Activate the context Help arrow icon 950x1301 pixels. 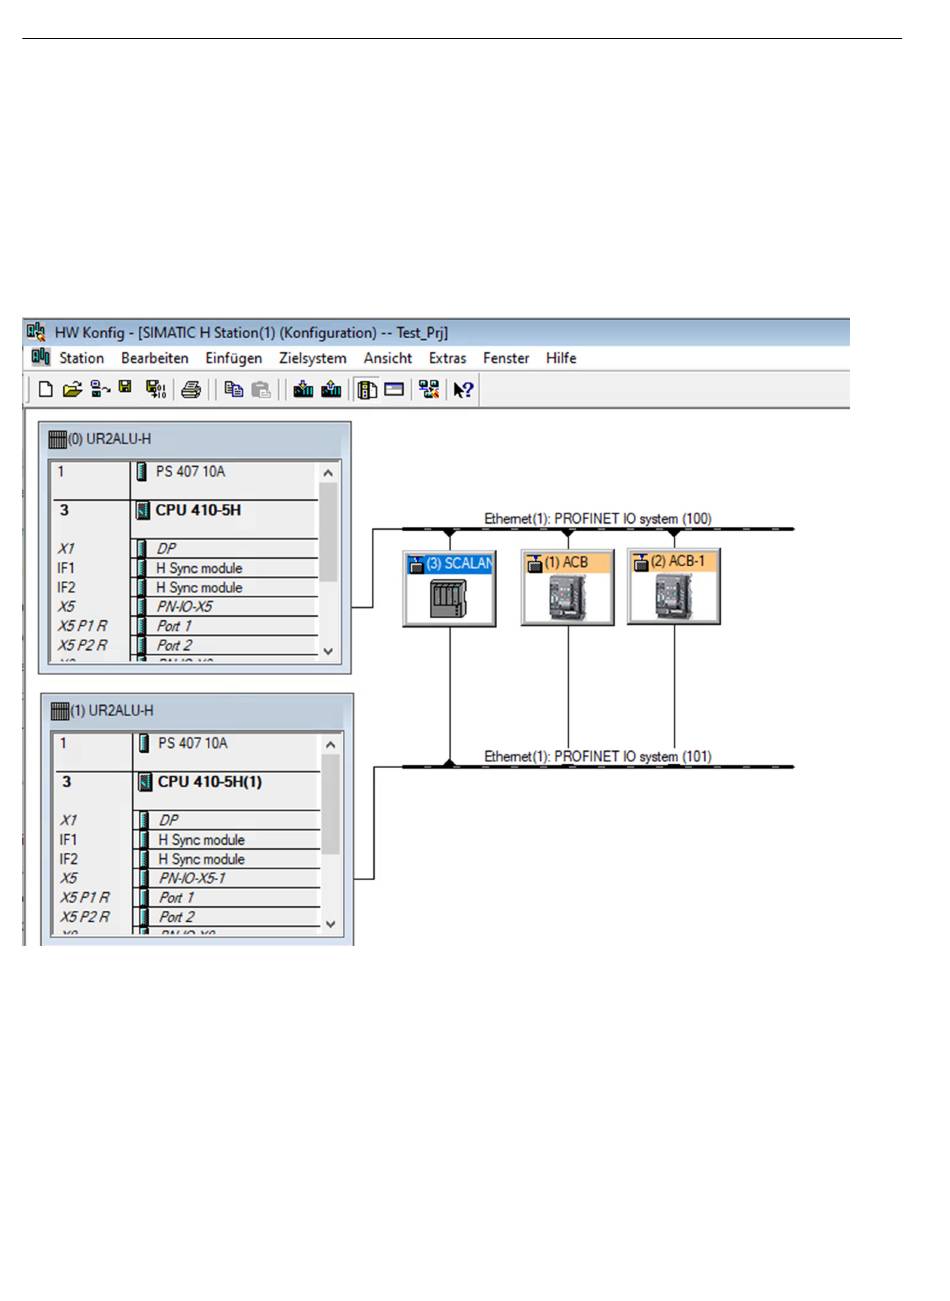tap(463, 390)
